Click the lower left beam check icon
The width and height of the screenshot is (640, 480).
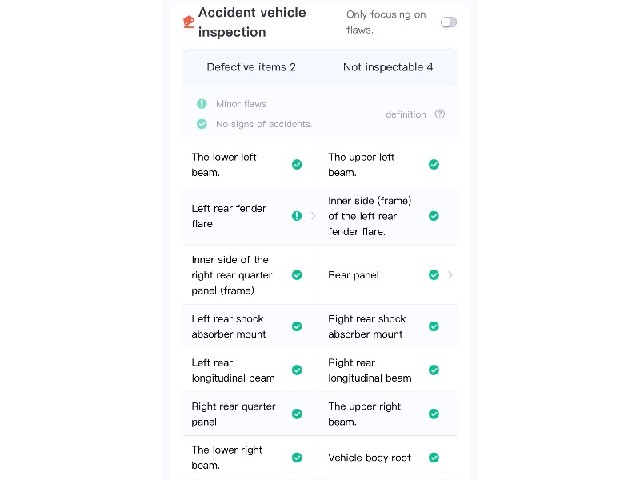coord(297,164)
